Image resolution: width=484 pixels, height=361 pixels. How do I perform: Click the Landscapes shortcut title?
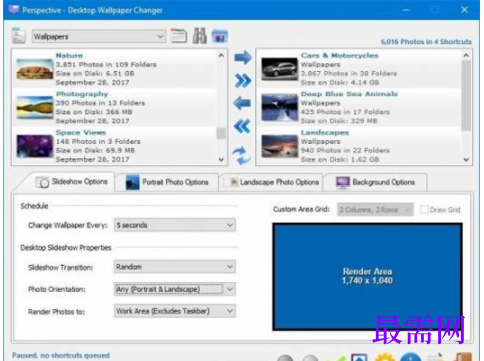325,132
